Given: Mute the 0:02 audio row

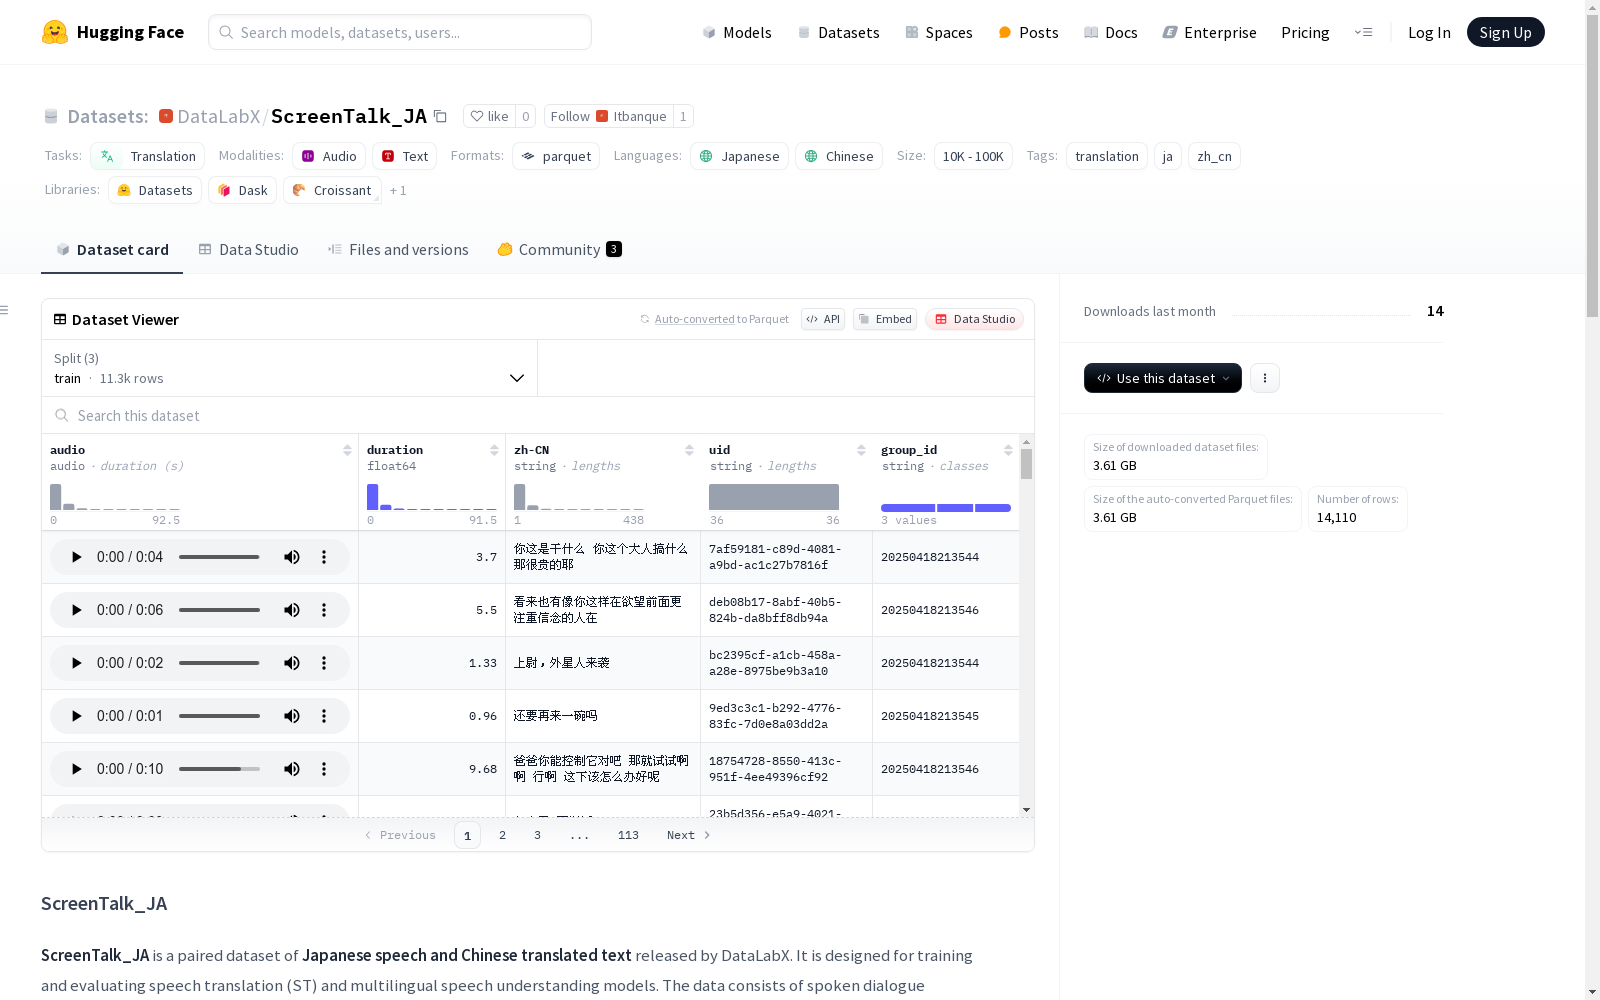Looking at the screenshot, I should tap(292, 663).
